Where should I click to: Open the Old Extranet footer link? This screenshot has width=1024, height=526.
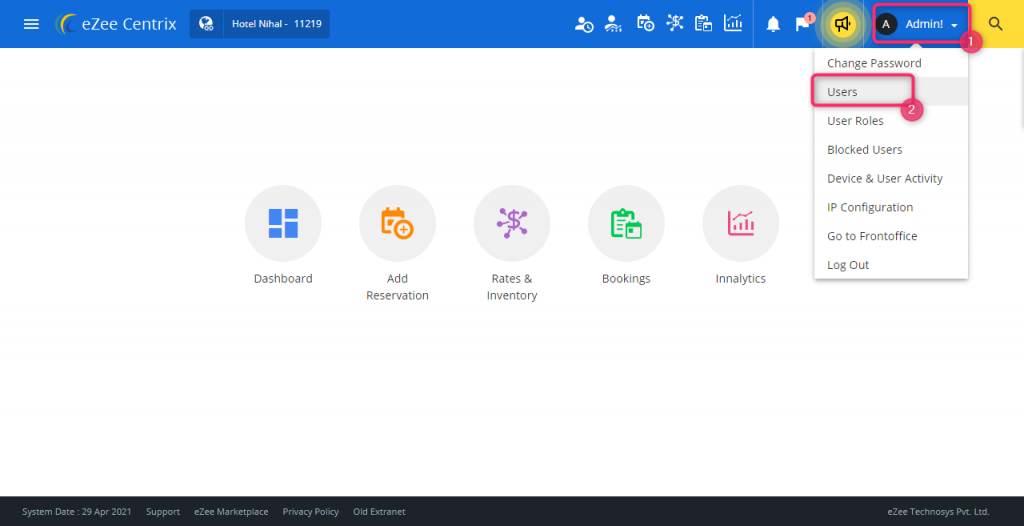click(379, 512)
